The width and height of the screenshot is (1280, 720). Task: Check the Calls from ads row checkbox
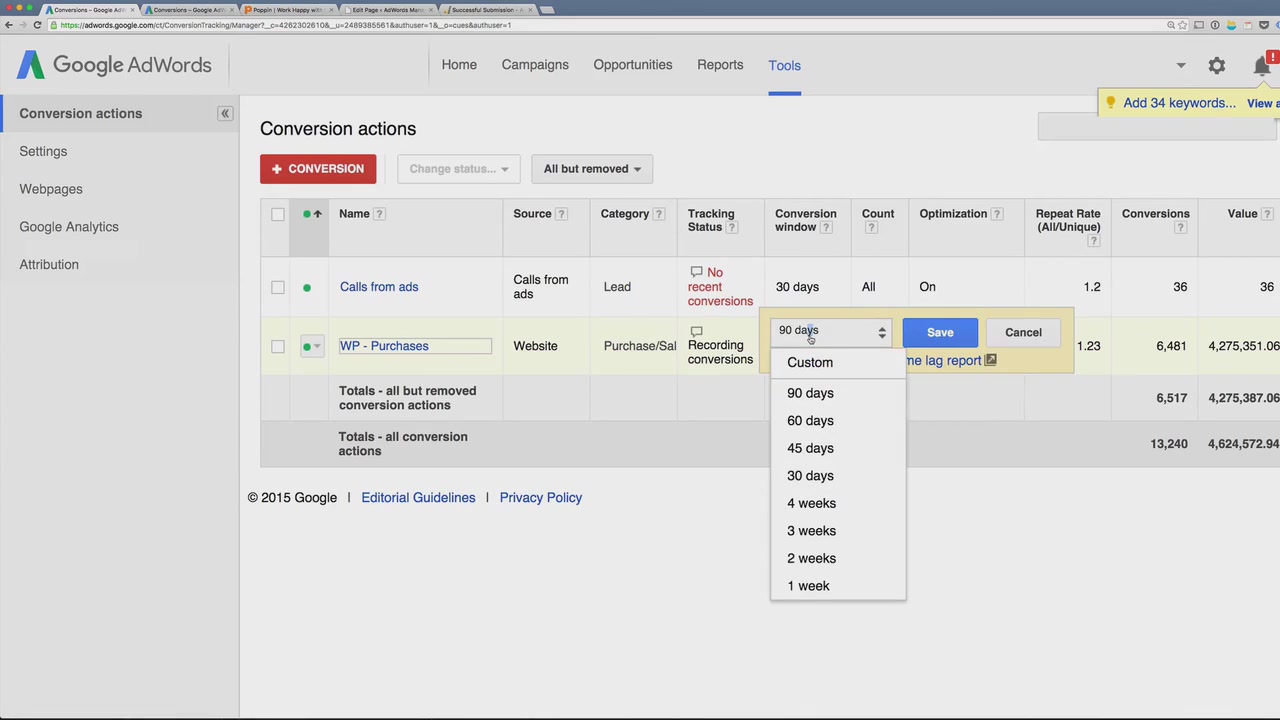pos(278,287)
